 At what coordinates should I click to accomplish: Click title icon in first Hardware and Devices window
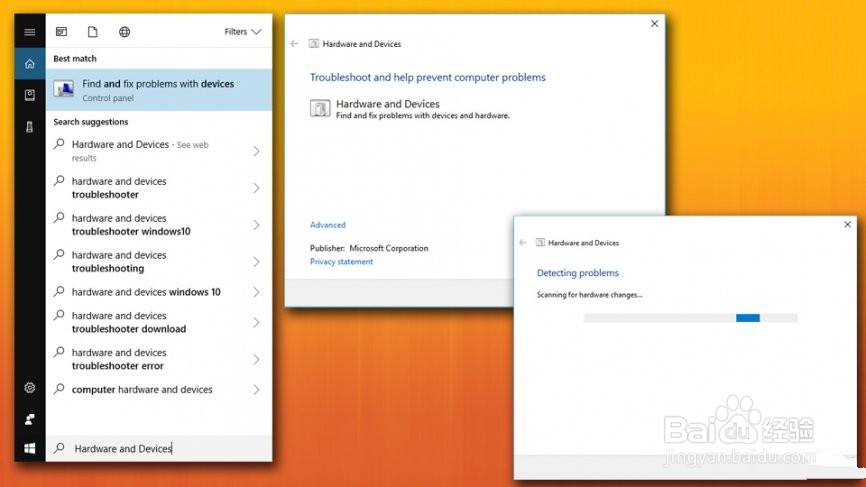[x=314, y=44]
